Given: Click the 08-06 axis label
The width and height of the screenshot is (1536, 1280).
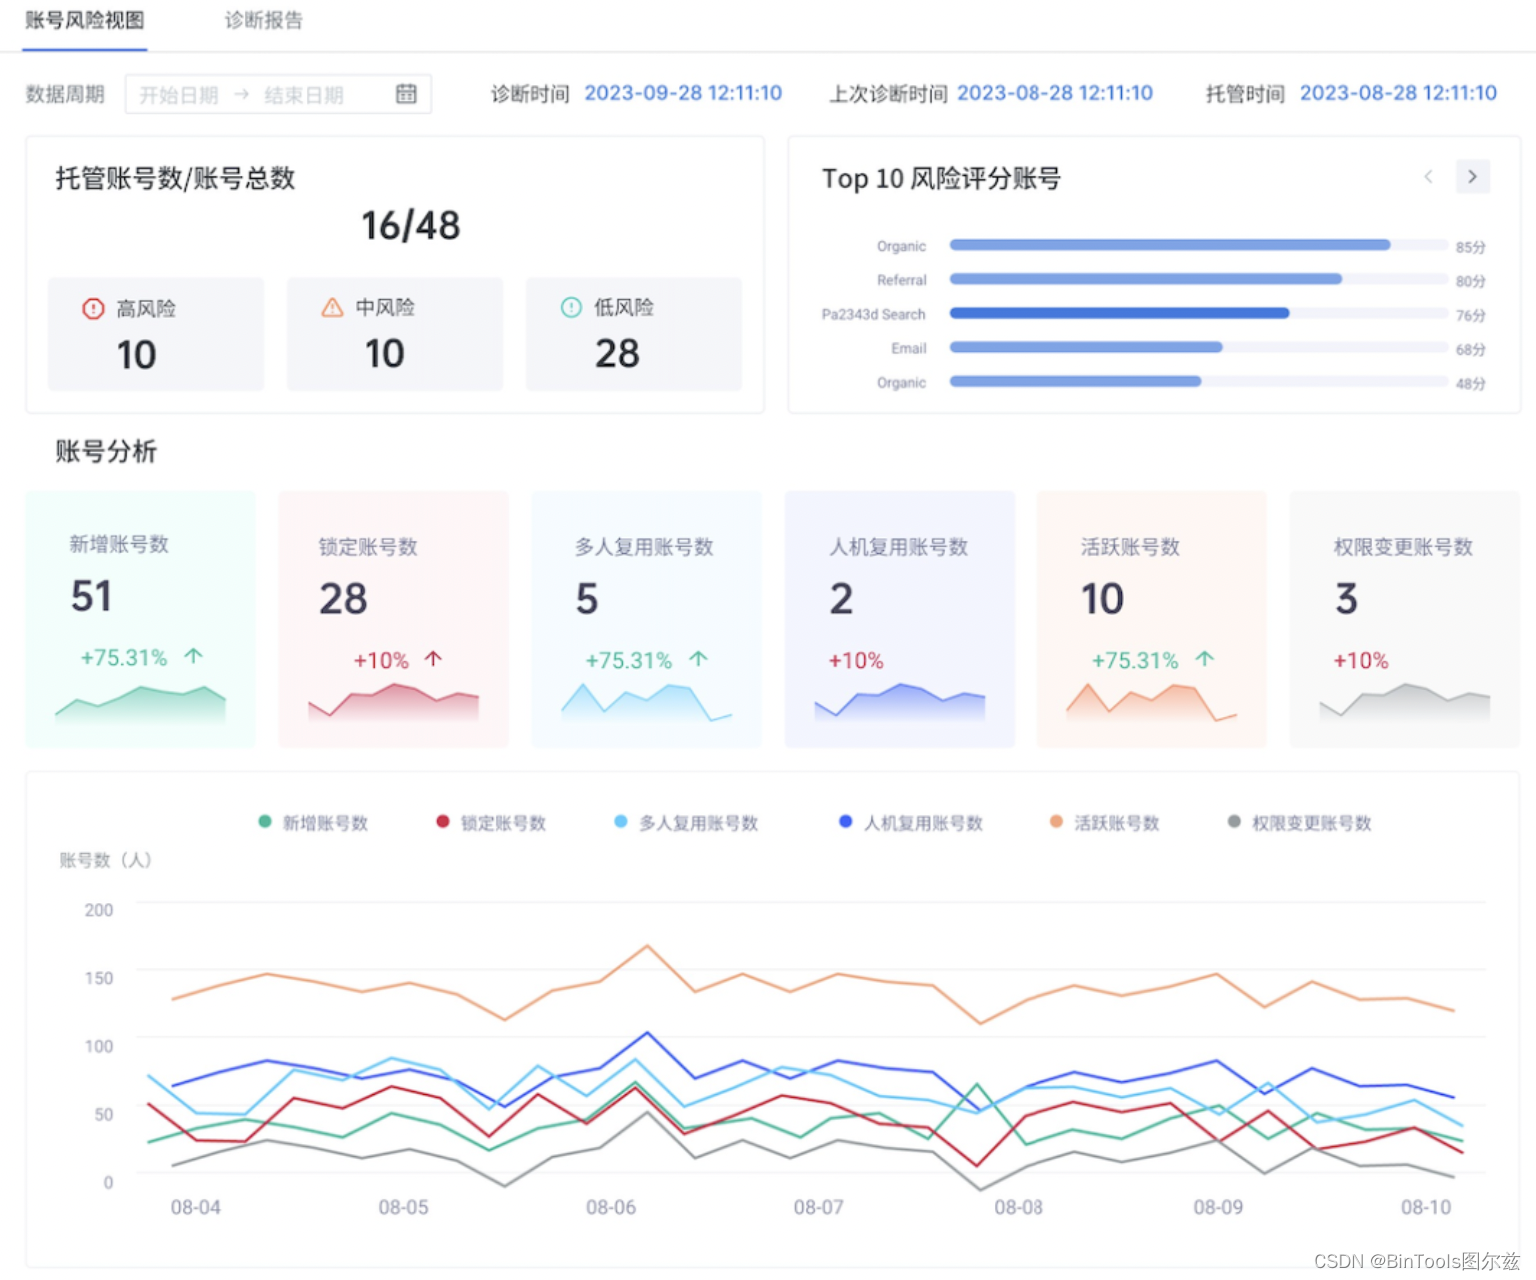Looking at the screenshot, I should pyautogui.click(x=611, y=1208).
